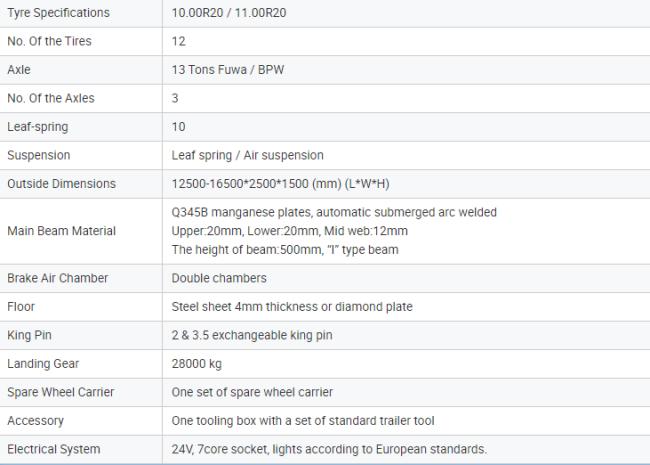Image resolution: width=650 pixels, height=465 pixels.
Task: Click the Spare Wheel Carrier label
Action: [61, 392]
